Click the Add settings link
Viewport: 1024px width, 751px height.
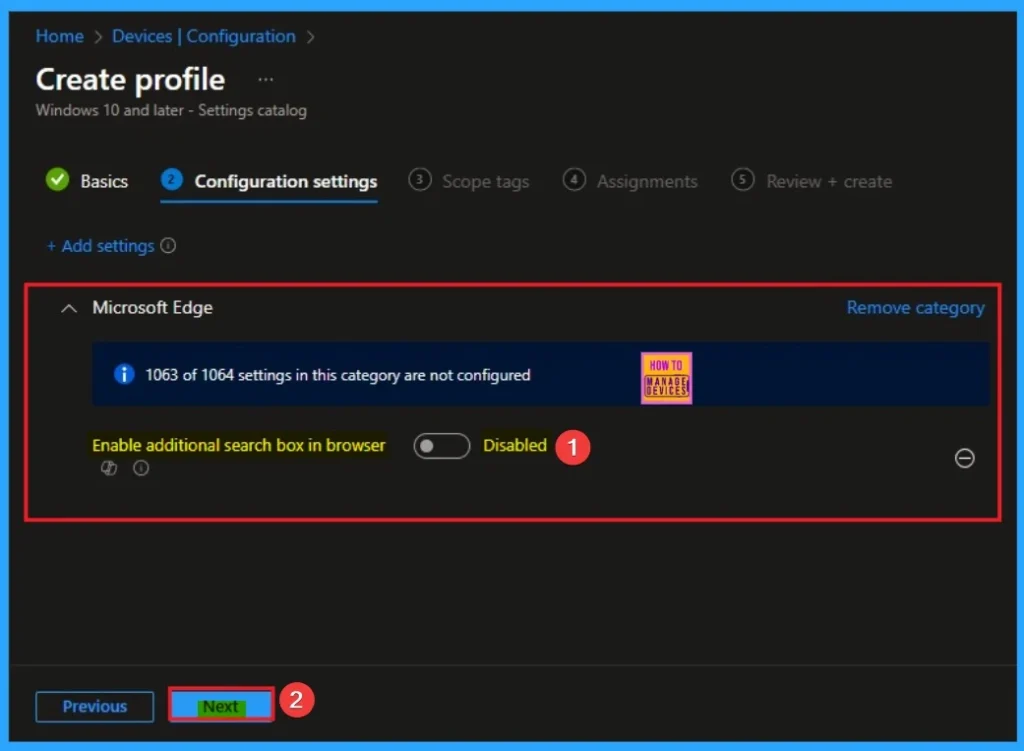pos(101,246)
